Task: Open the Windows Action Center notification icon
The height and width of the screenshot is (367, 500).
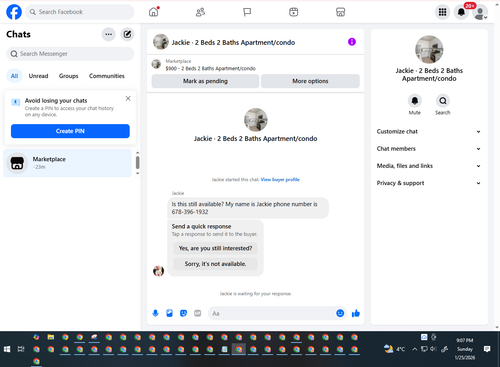Action: pyautogui.click(x=487, y=349)
